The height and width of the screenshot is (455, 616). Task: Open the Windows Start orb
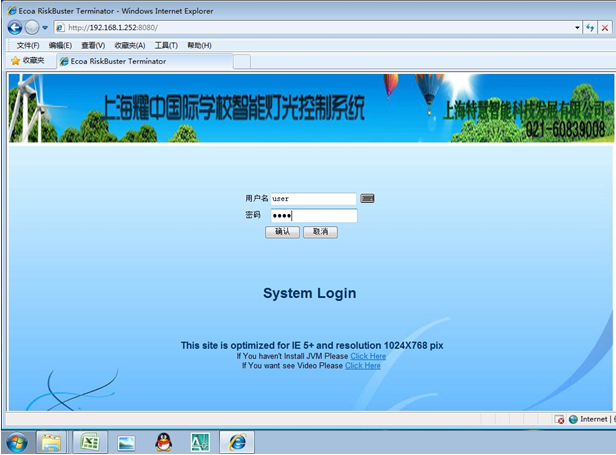coord(16,441)
